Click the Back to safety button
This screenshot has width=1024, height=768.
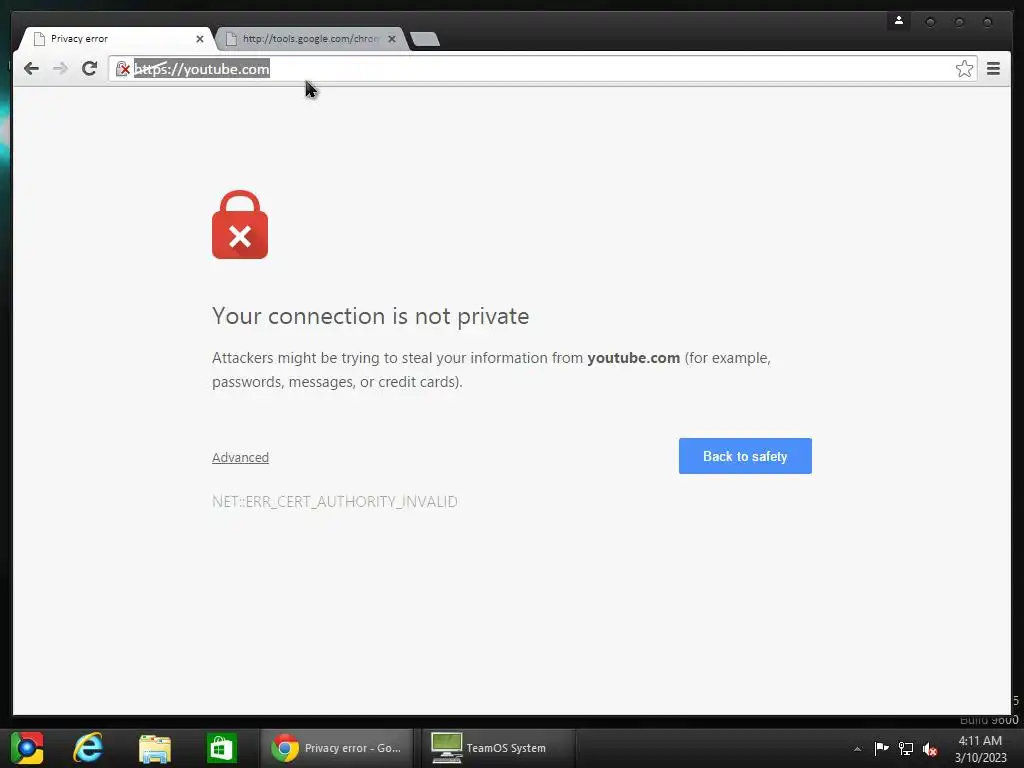(745, 456)
